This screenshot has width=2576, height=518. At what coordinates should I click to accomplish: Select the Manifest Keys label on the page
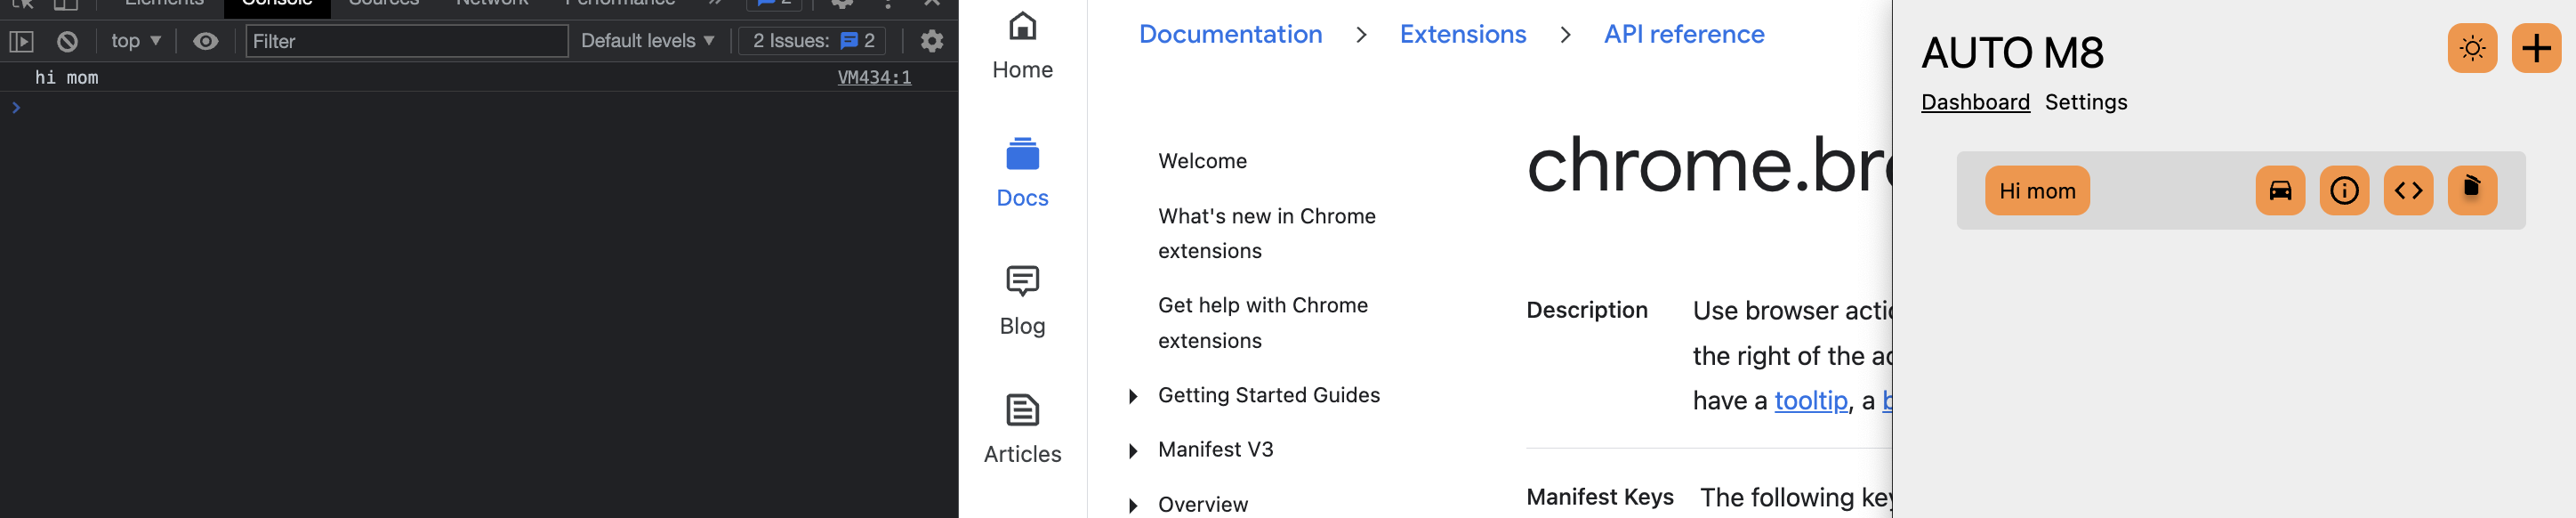click(1600, 498)
